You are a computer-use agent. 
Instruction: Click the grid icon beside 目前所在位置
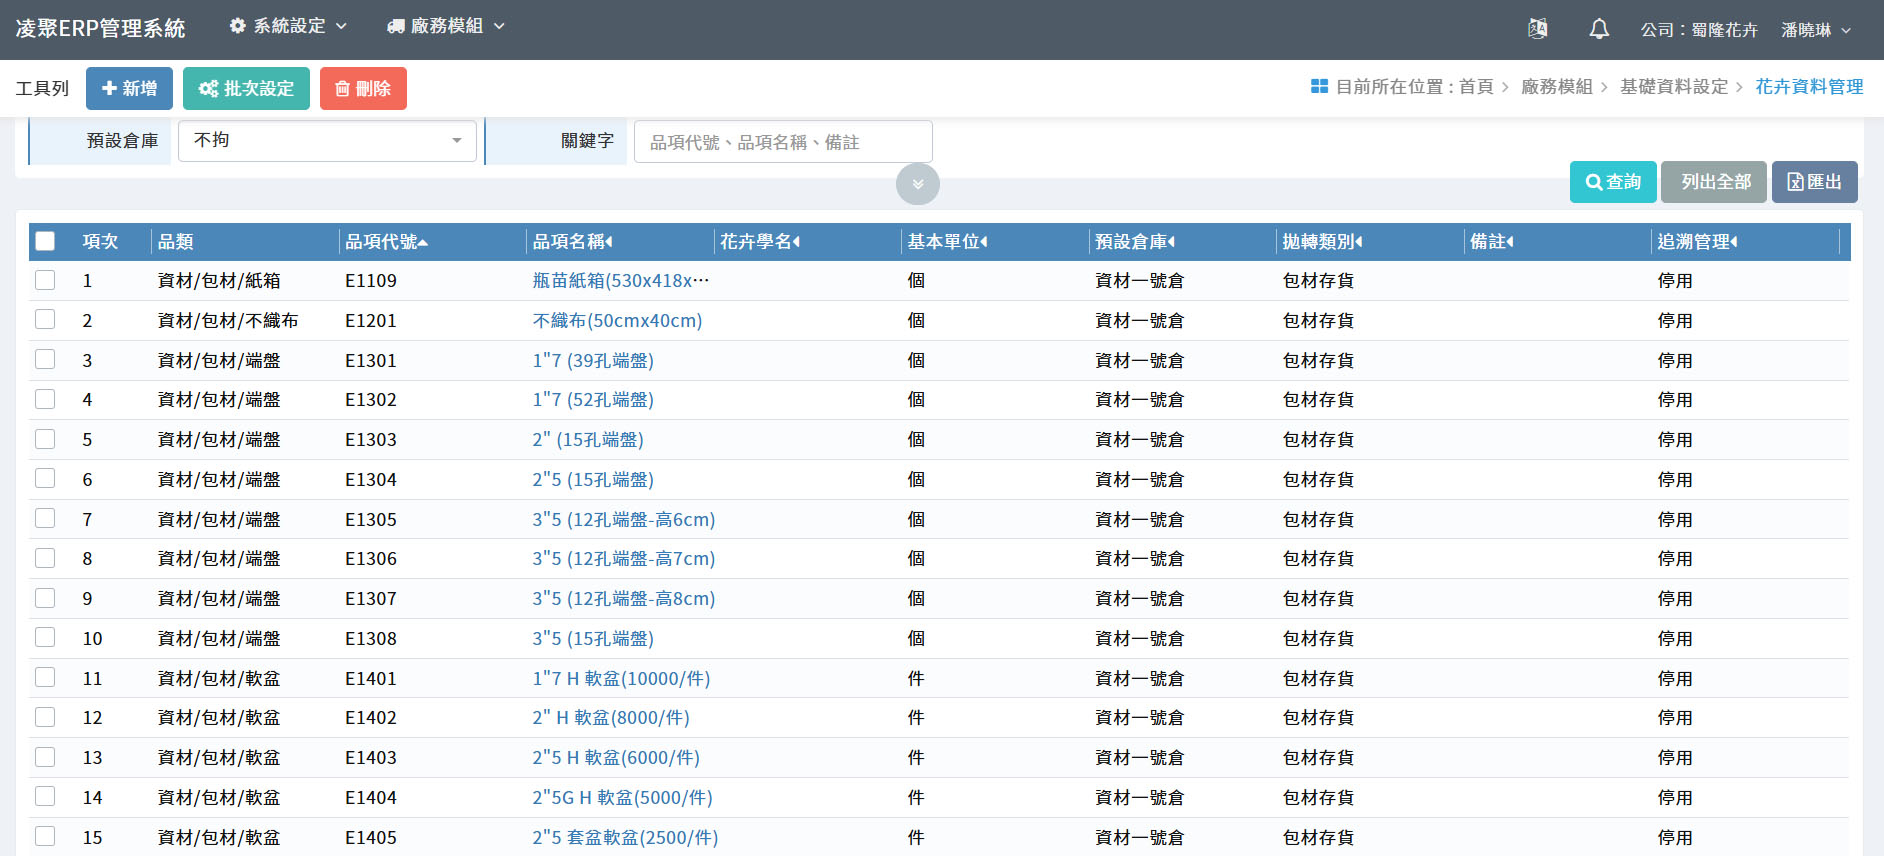1319,87
